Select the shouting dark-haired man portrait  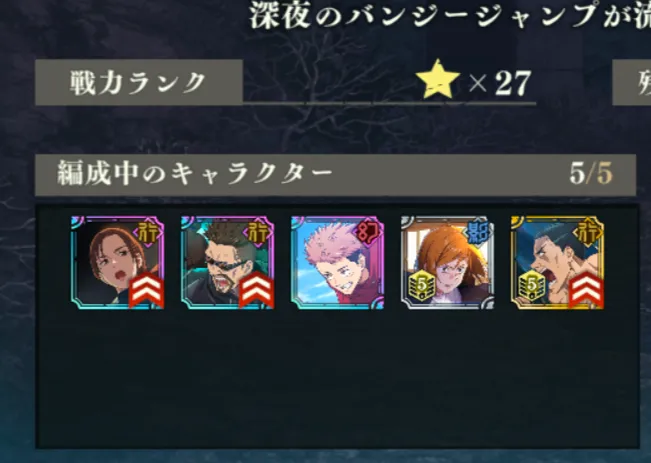[558, 262]
